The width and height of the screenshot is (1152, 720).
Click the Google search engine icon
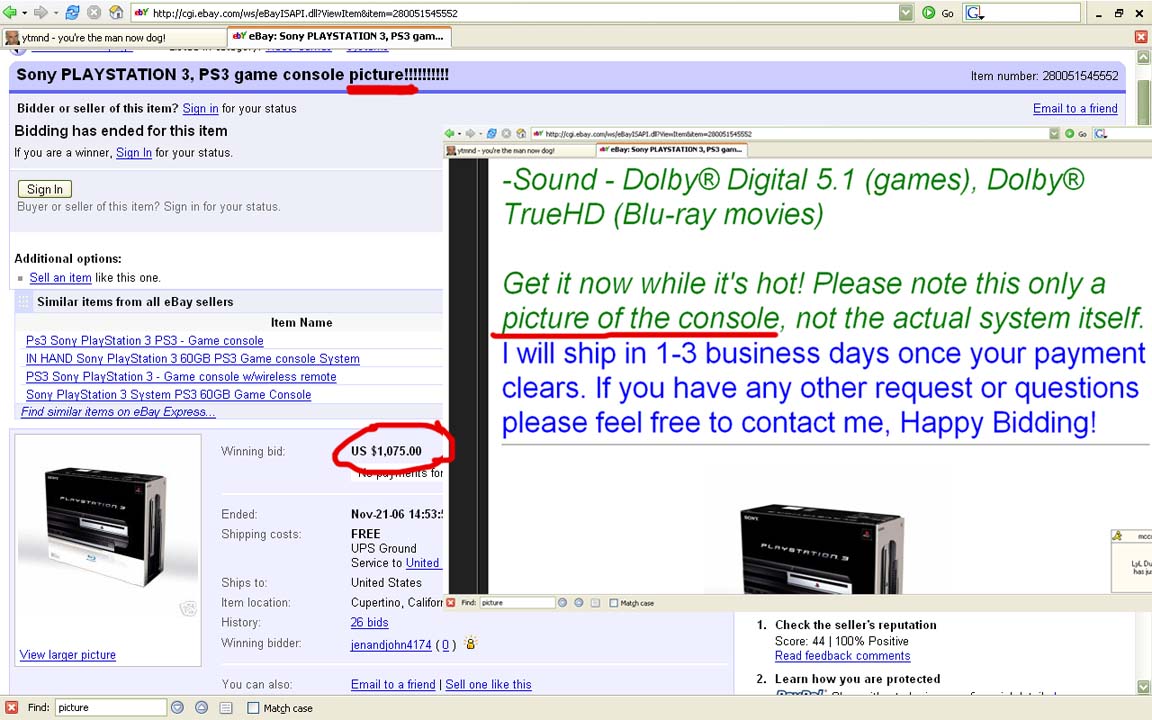coord(973,12)
